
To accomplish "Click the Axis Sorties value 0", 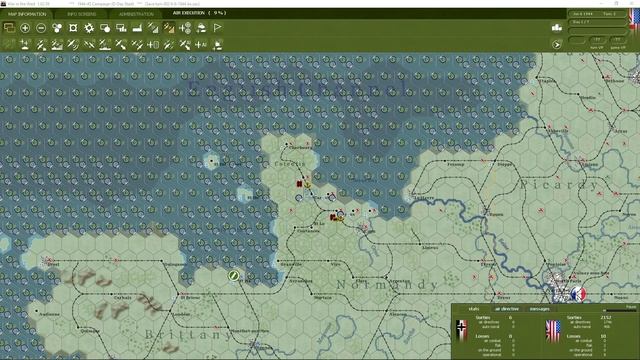I will click(x=510, y=317).
